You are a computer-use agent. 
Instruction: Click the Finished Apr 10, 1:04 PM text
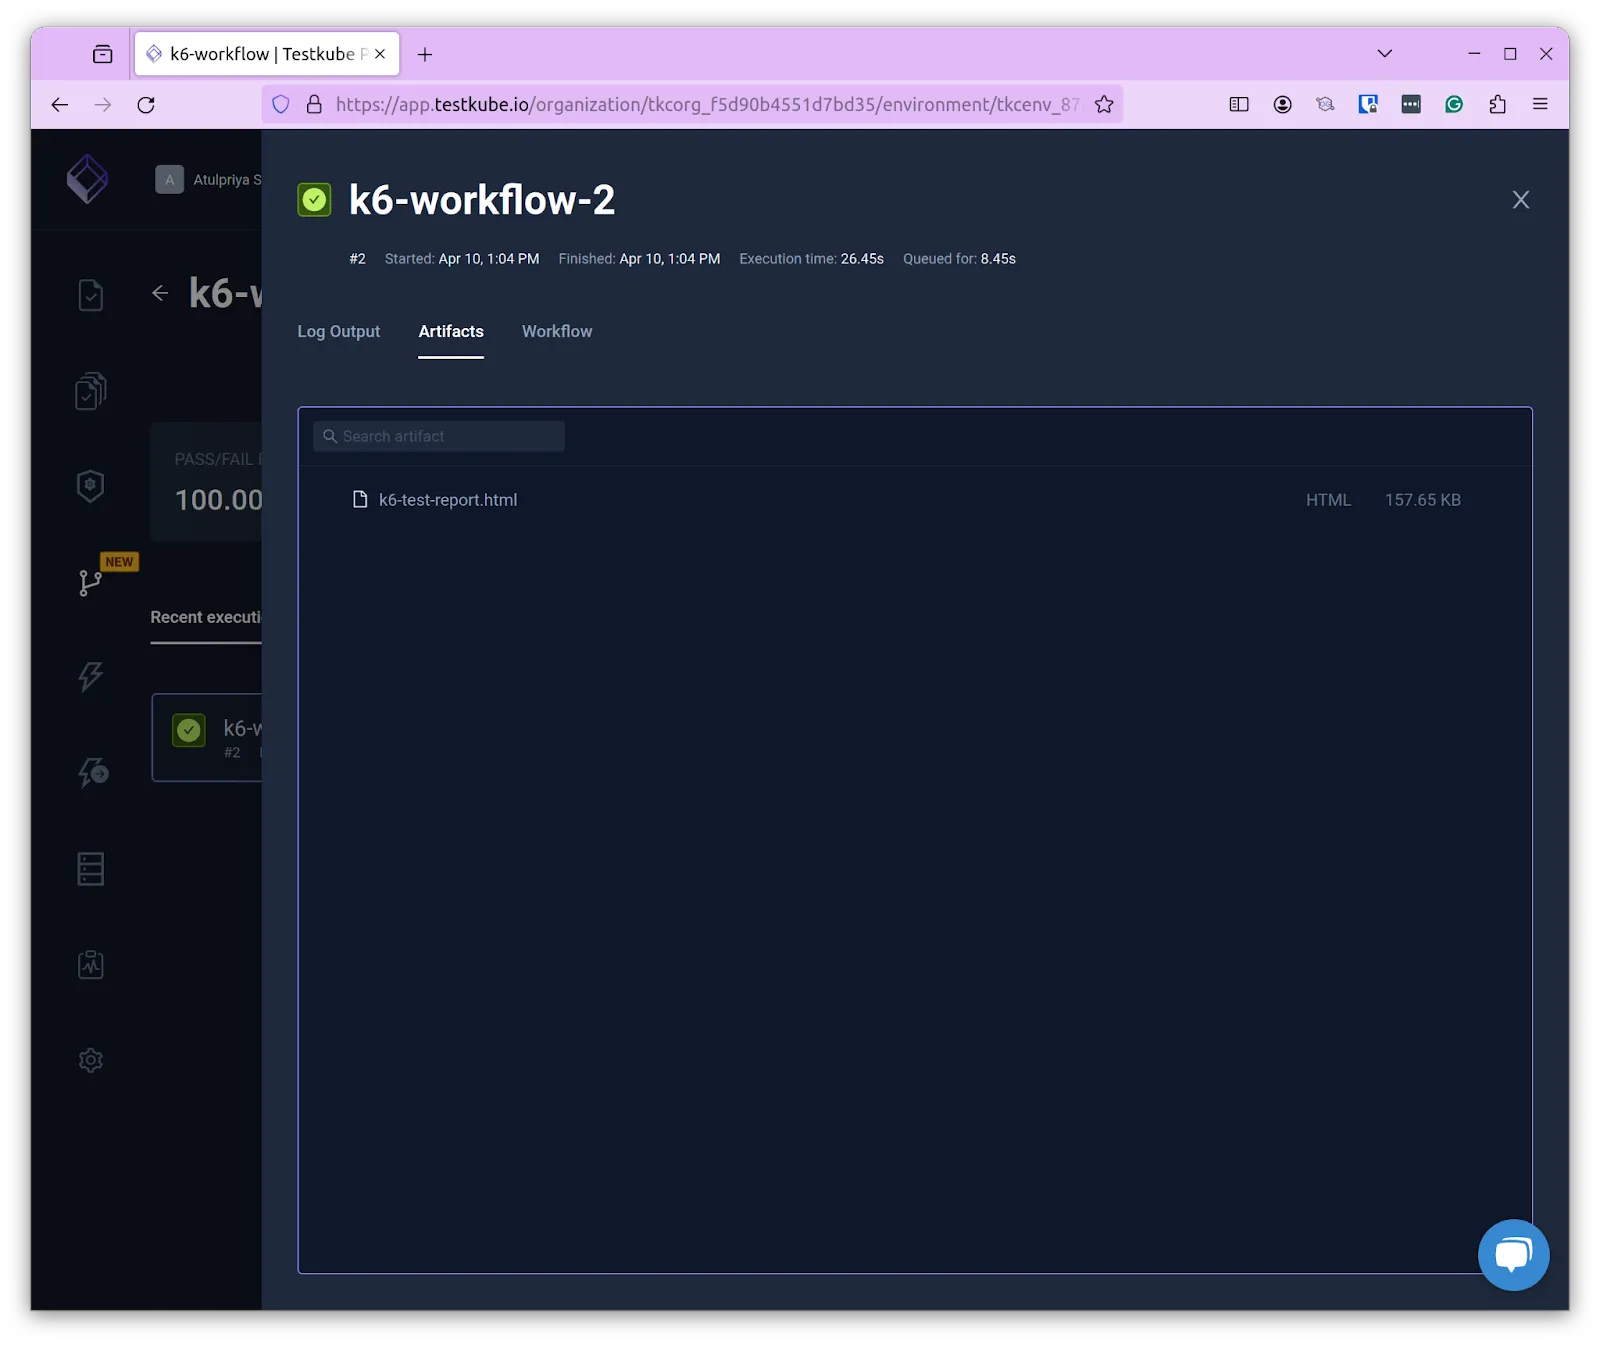[x=639, y=258]
